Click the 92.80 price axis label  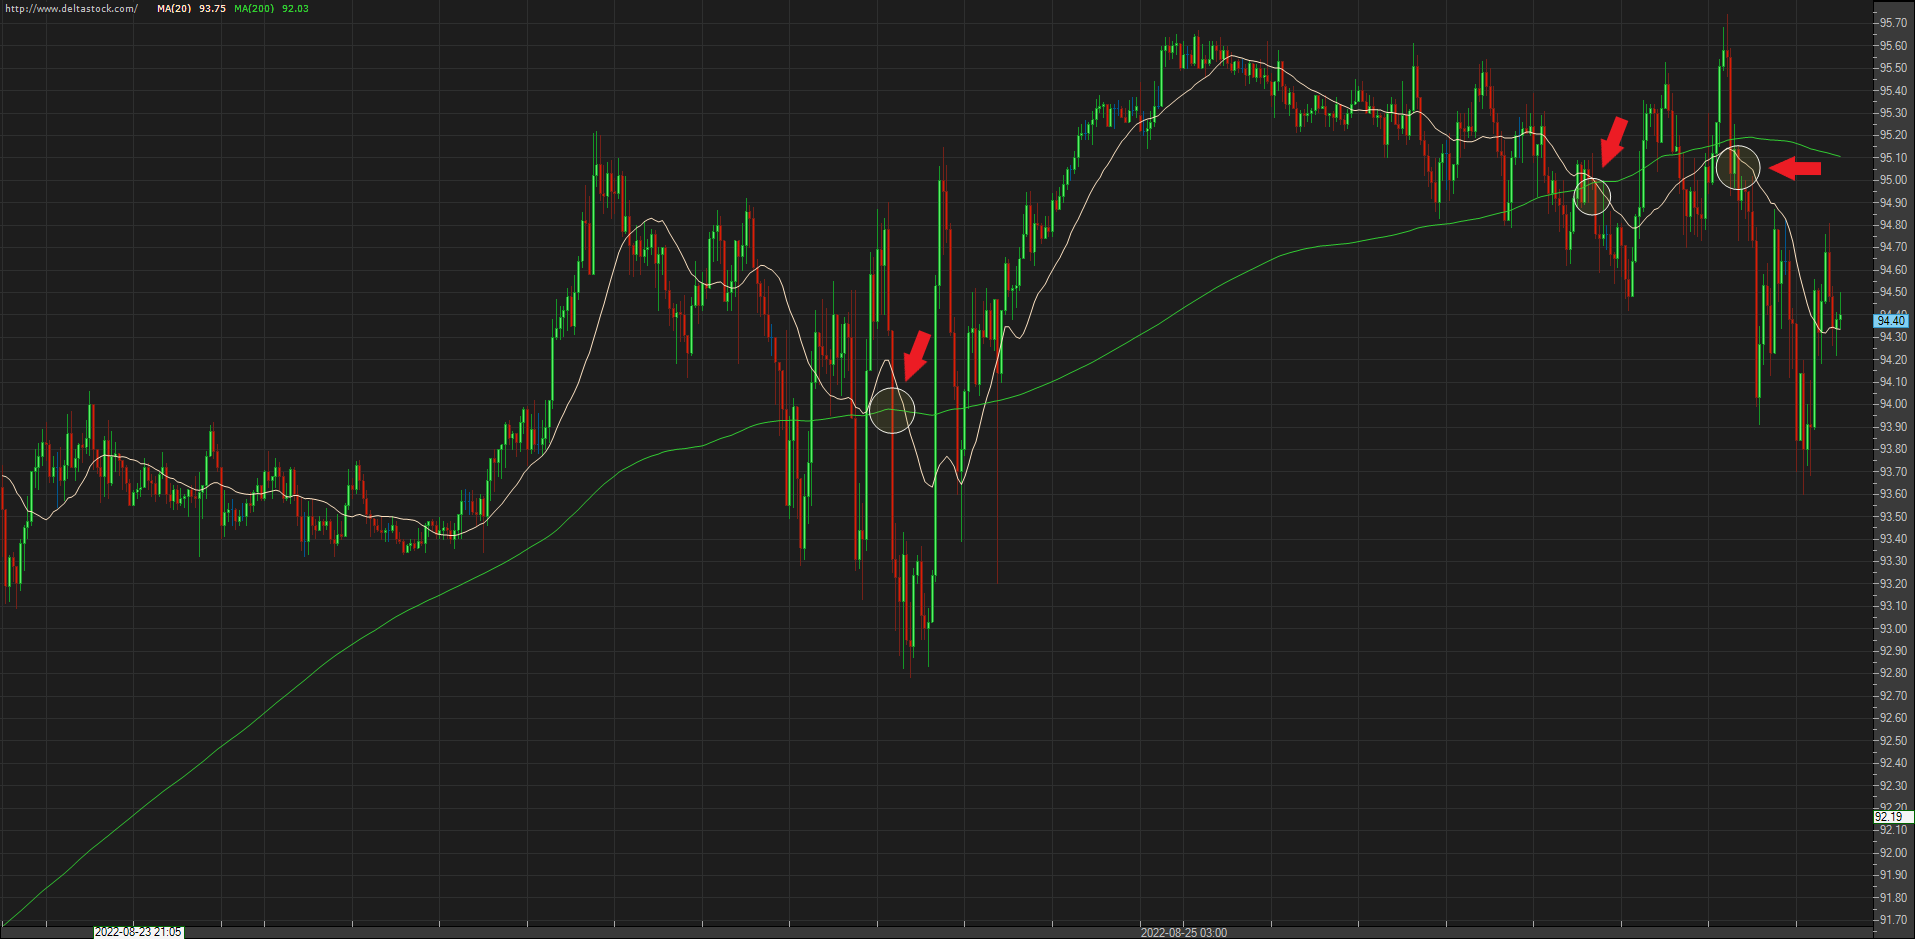1892,673
